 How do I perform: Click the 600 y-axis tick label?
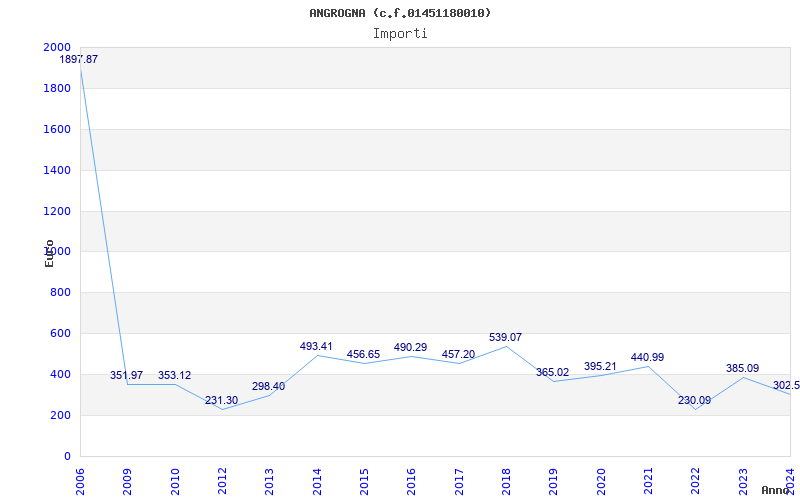(61, 334)
